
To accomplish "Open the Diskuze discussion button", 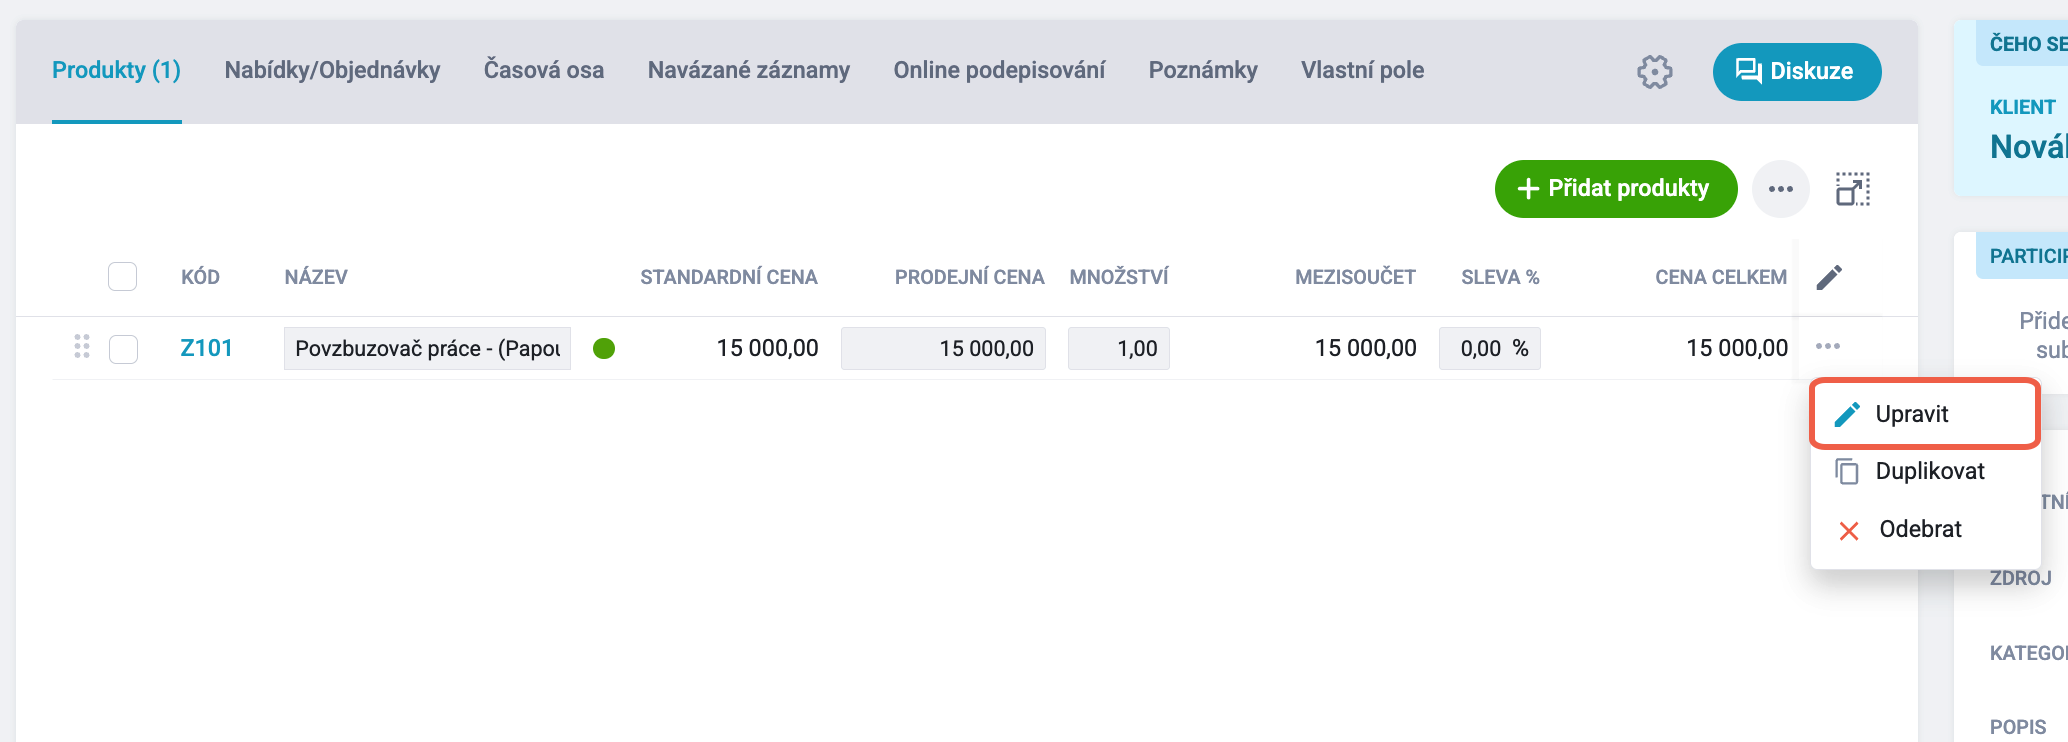I will pyautogui.click(x=1796, y=71).
